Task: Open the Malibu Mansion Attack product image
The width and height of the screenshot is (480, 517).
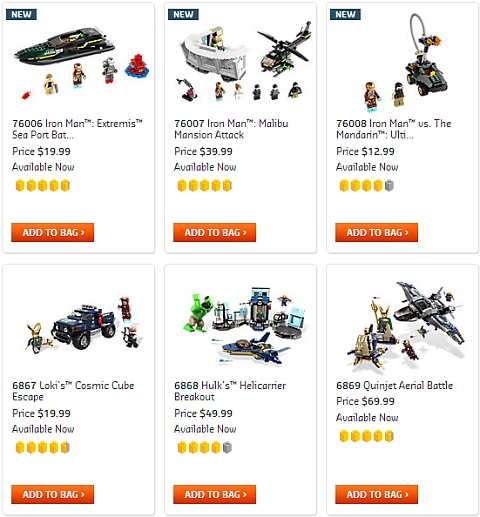Action: point(243,62)
